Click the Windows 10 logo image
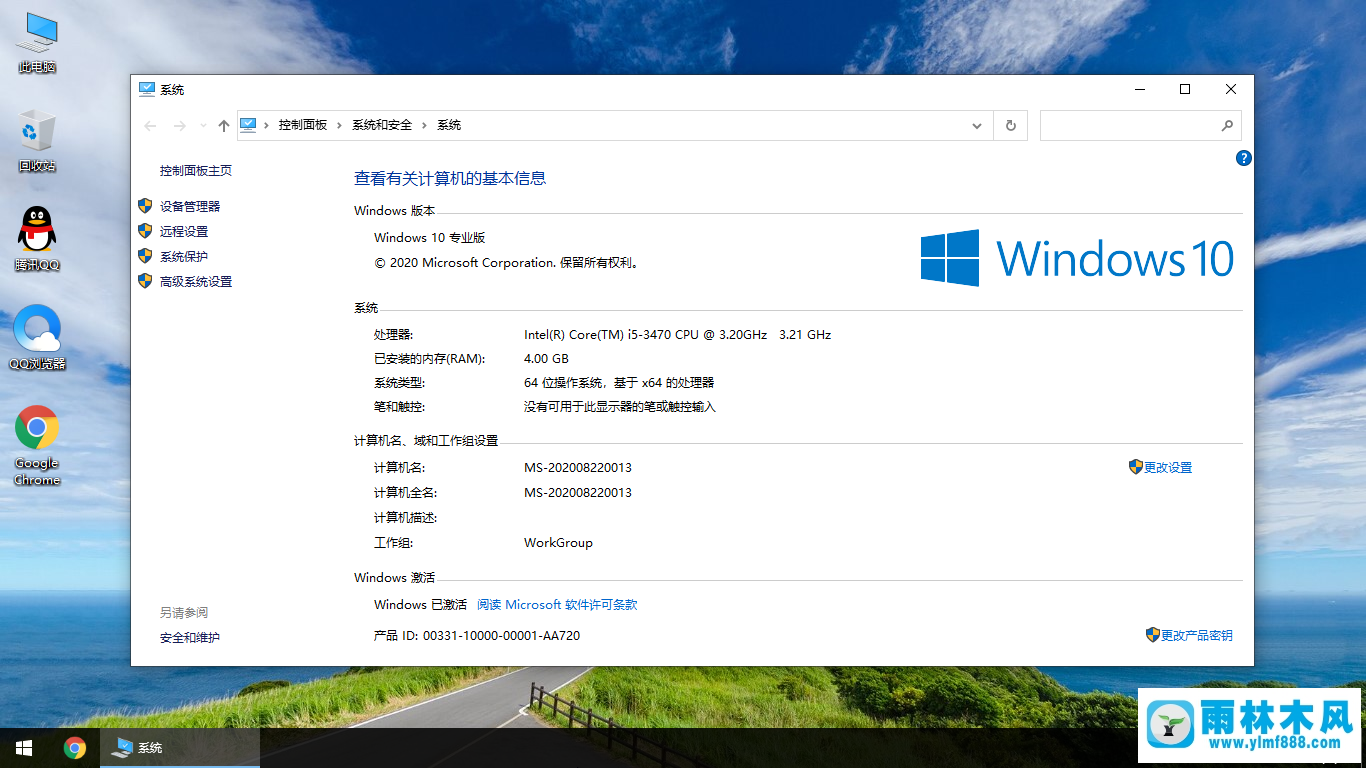1366x768 pixels. click(1077, 258)
